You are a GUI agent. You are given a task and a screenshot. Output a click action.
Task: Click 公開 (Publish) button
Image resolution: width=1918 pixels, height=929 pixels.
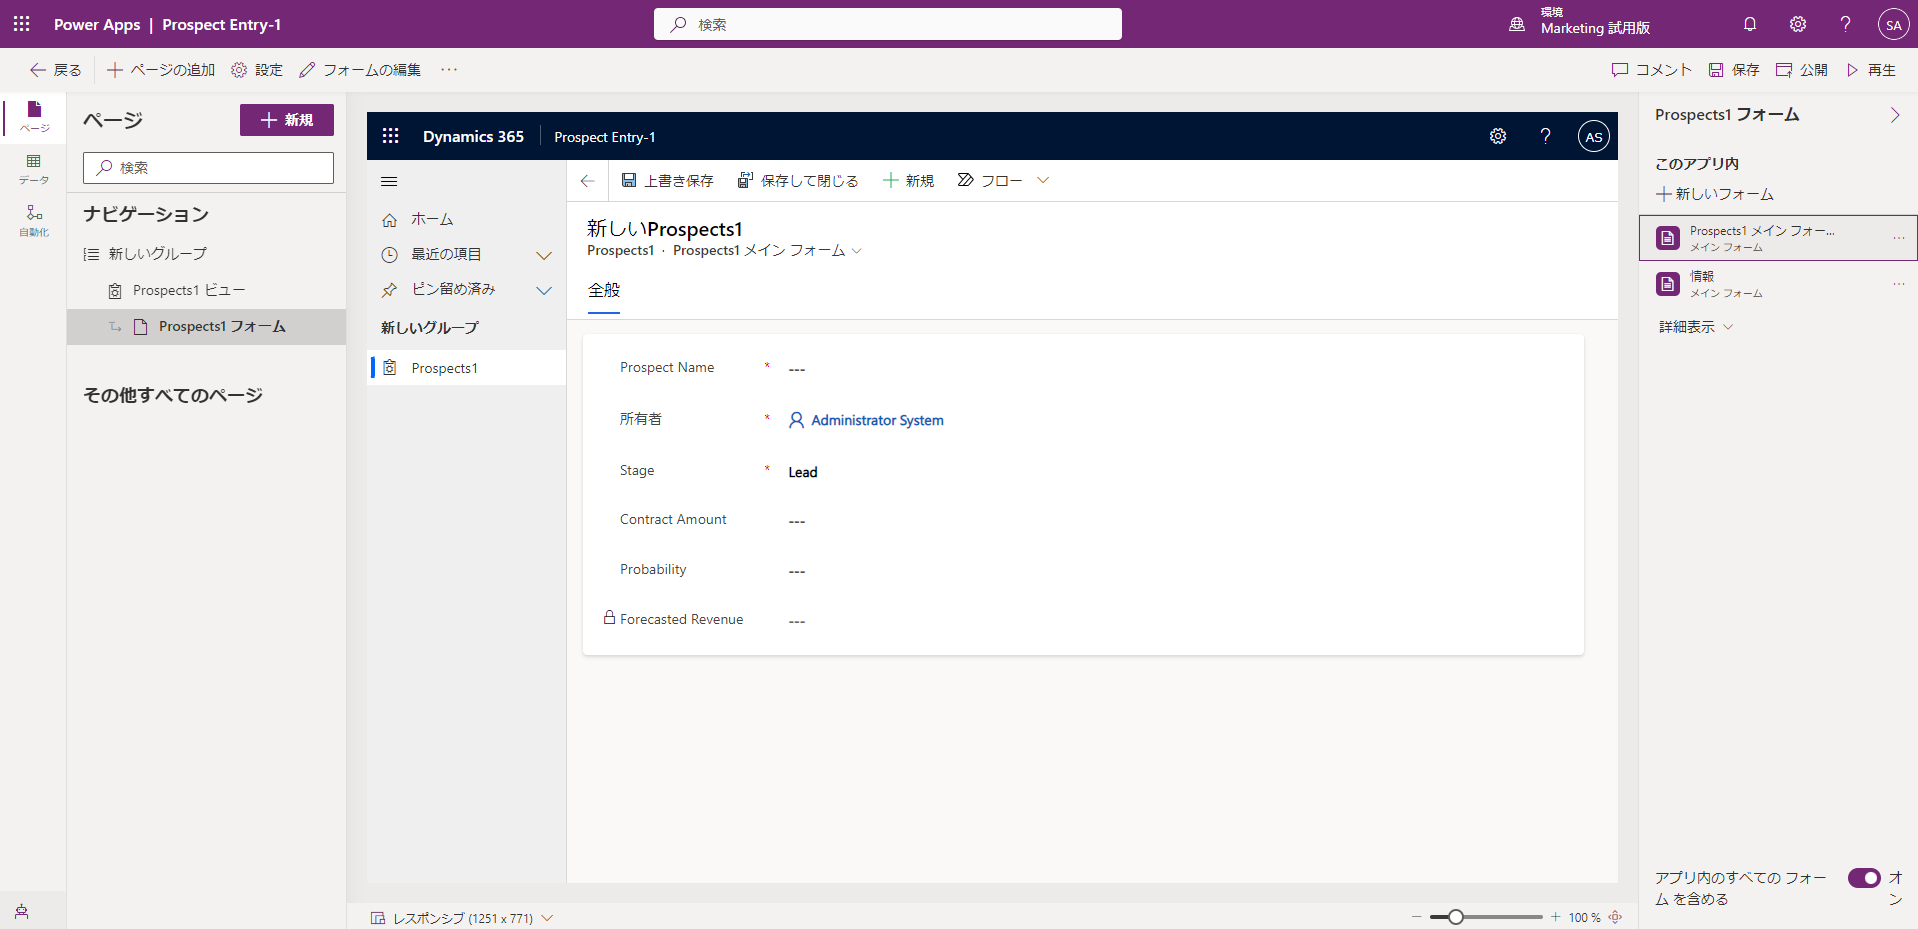click(1801, 70)
